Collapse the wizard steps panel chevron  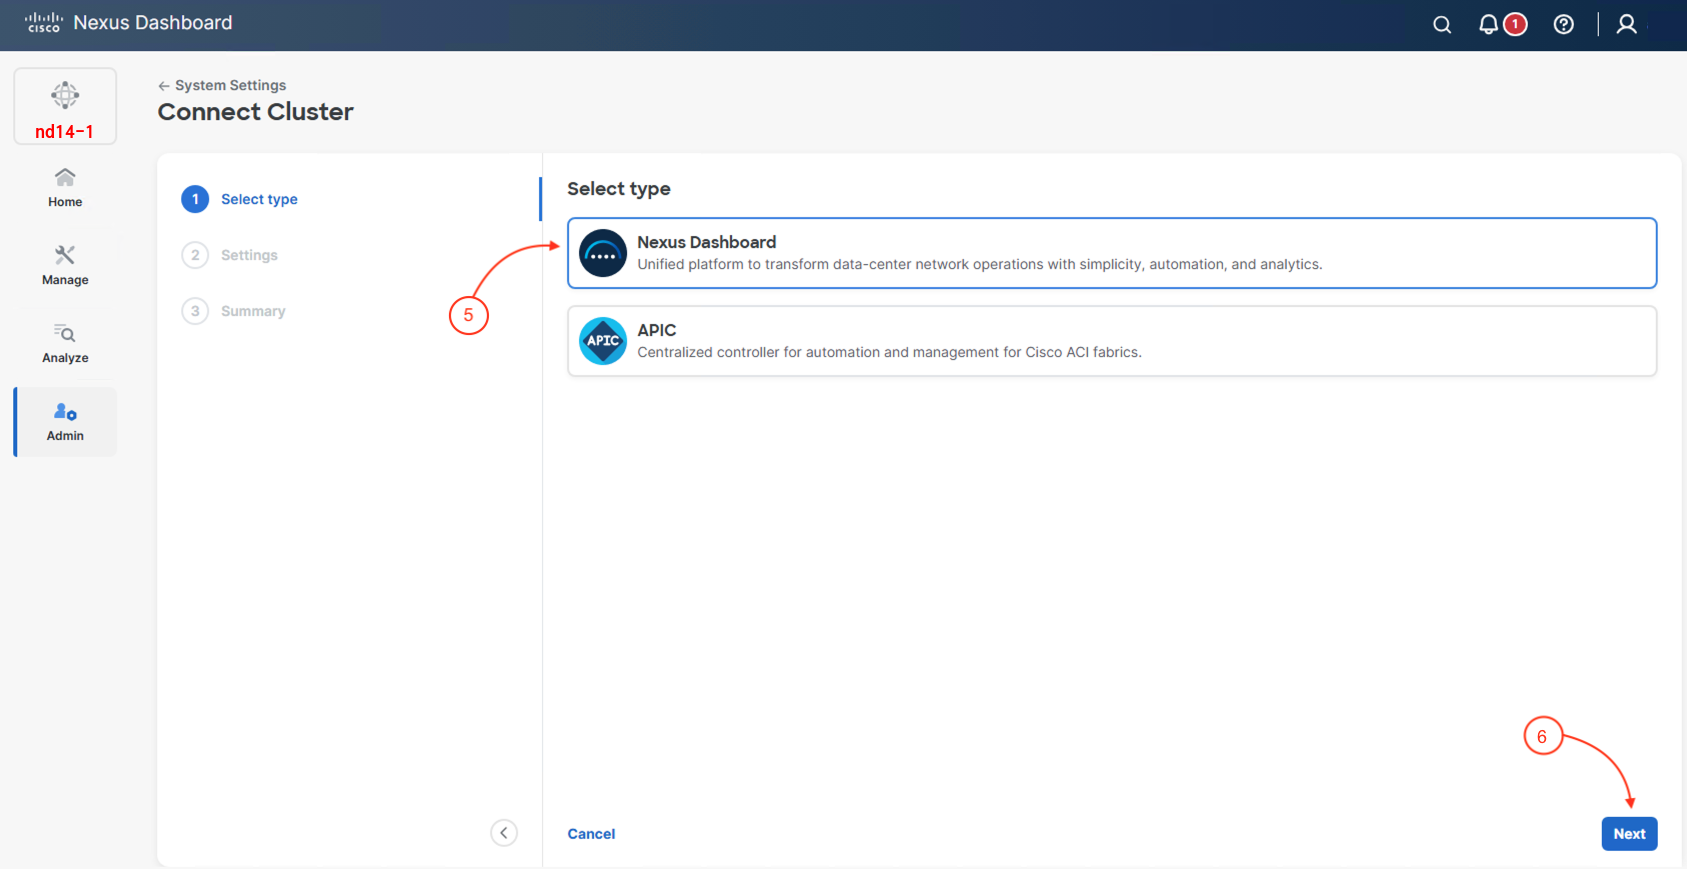[504, 833]
